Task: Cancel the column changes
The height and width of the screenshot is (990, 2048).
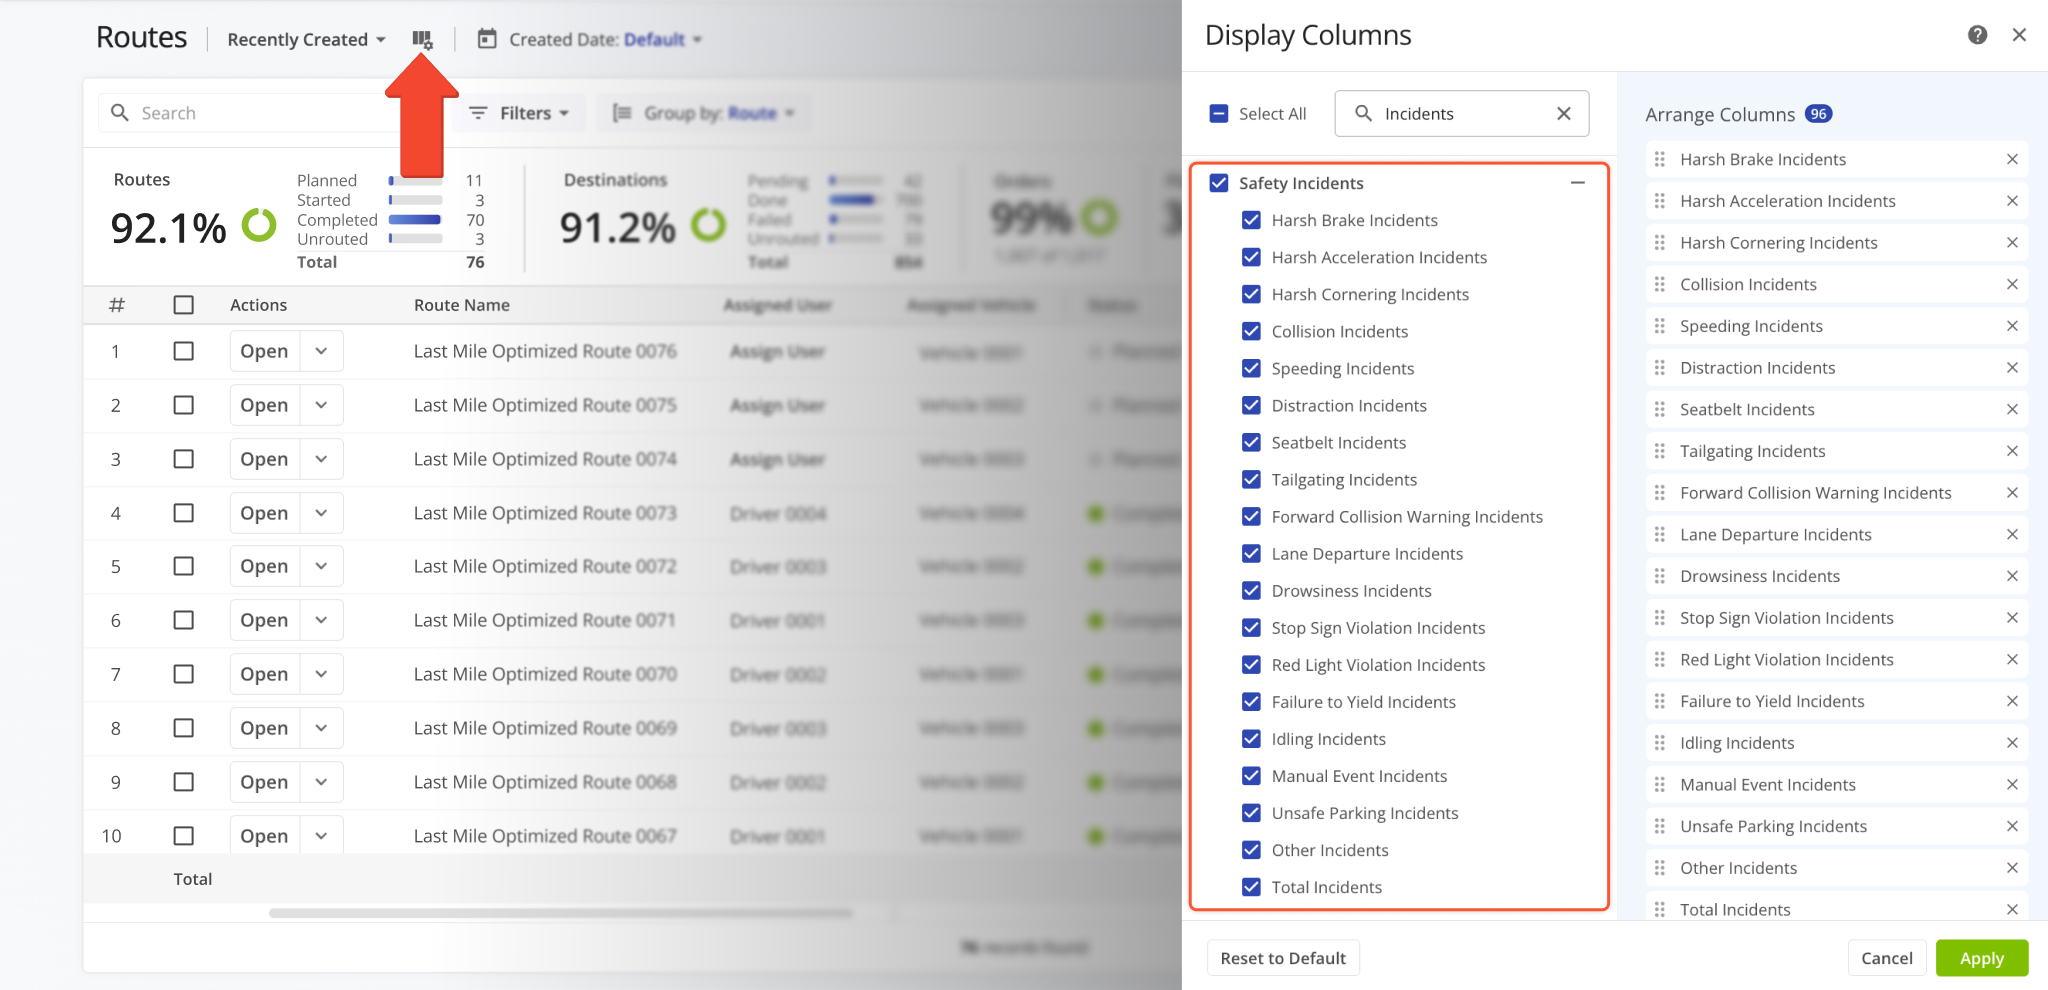Action: coord(1886,958)
